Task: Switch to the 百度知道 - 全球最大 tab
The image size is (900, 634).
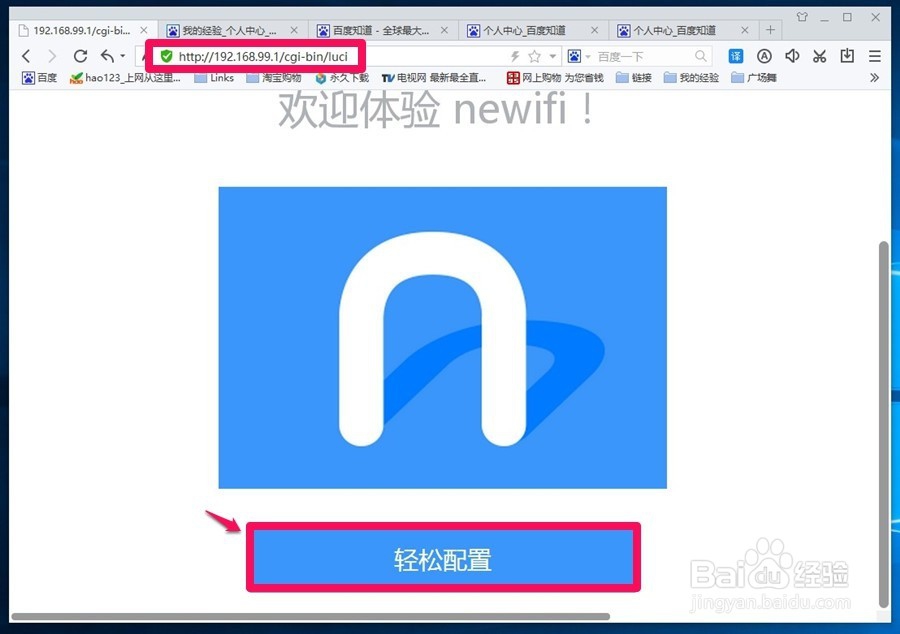Action: pyautogui.click(x=383, y=30)
